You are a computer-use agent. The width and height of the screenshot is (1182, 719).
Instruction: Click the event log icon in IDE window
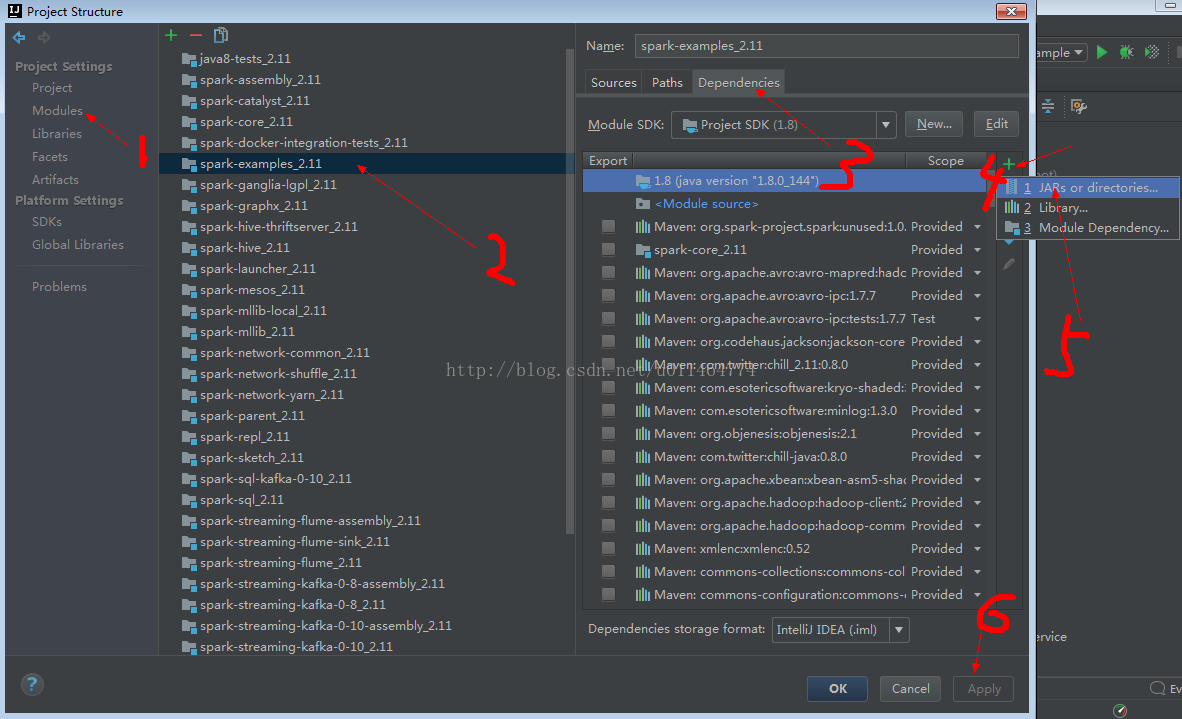(x=1157, y=688)
